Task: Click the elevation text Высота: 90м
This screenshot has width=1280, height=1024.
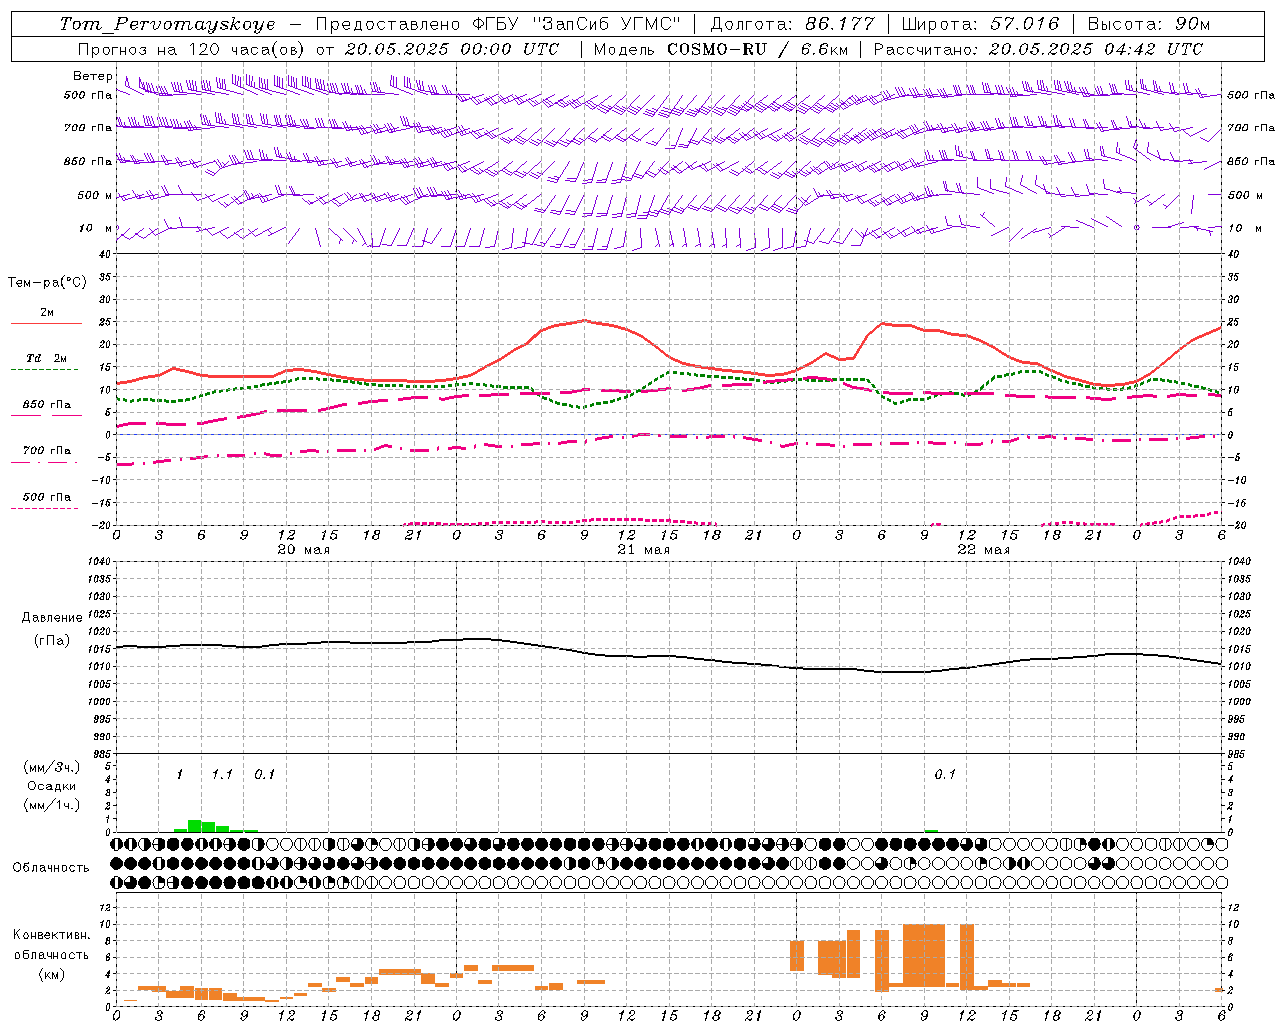Action: coord(1149,24)
